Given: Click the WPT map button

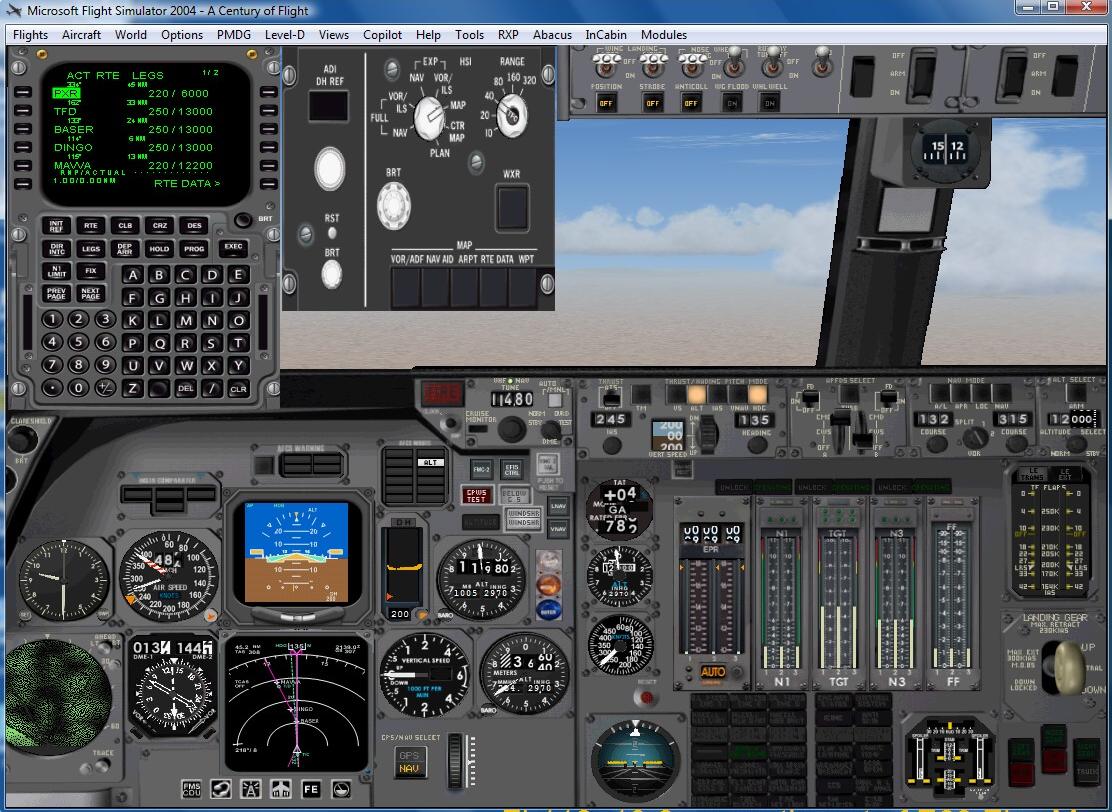Looking at the screenshot, I should (523, 287).
